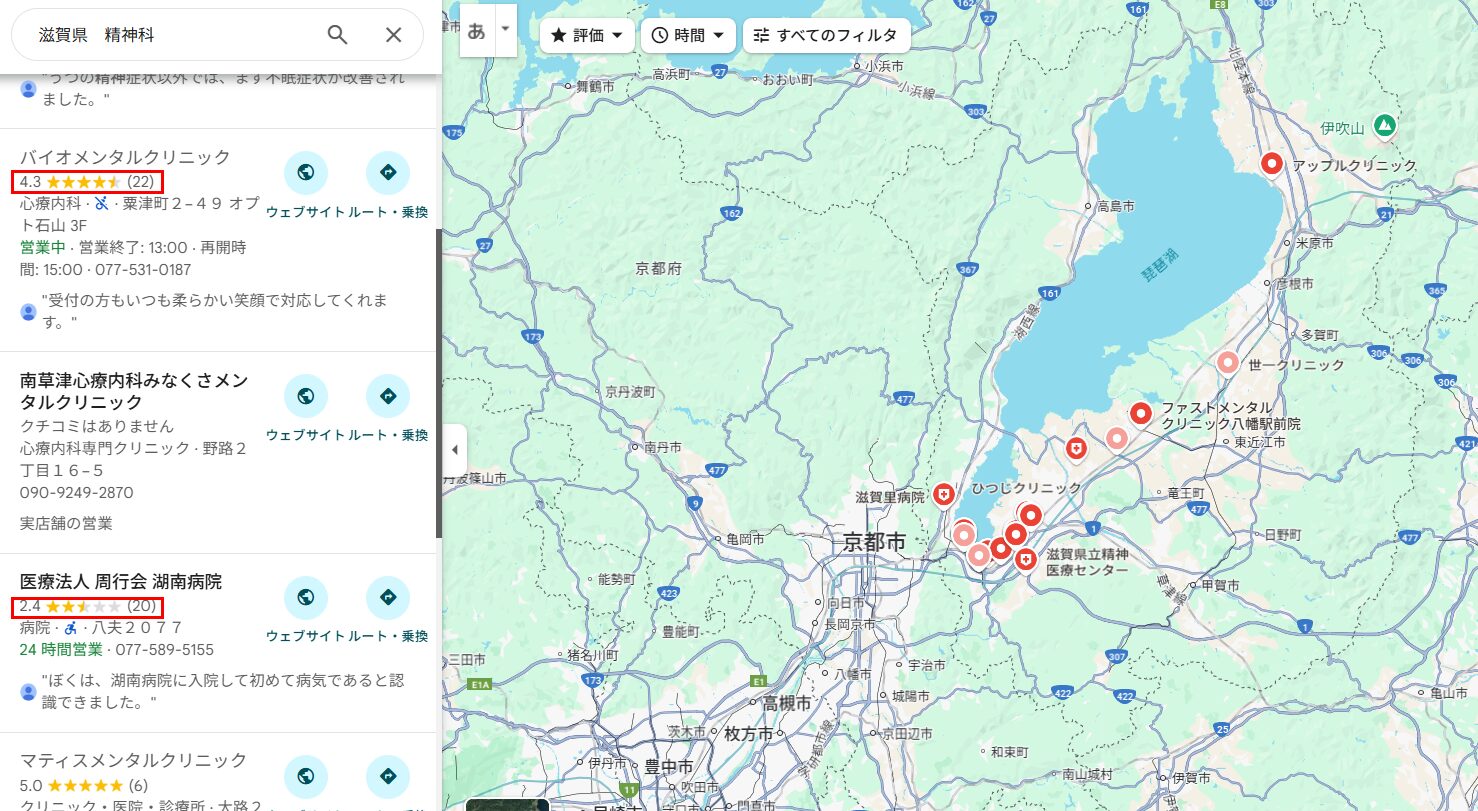Click the 高槻市 label on the map
1478x811 pixels.
(786, 704)
